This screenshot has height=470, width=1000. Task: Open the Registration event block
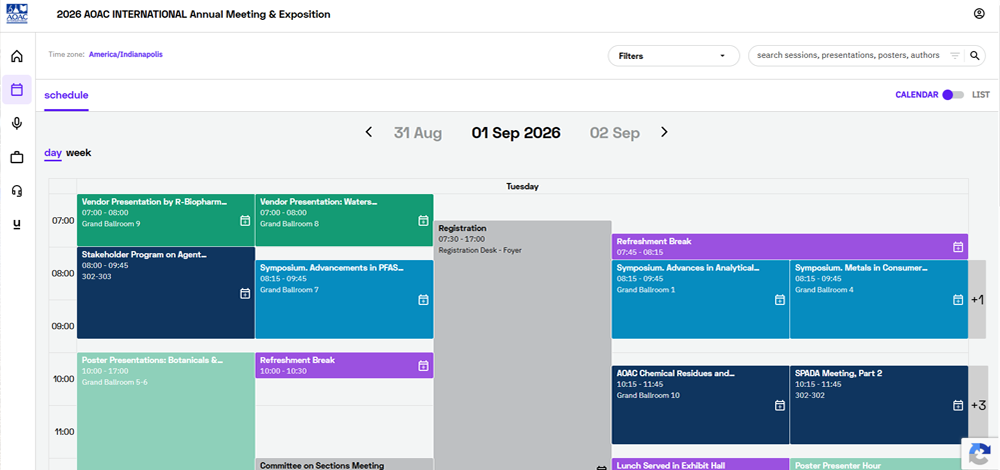(x=522, y=345)
